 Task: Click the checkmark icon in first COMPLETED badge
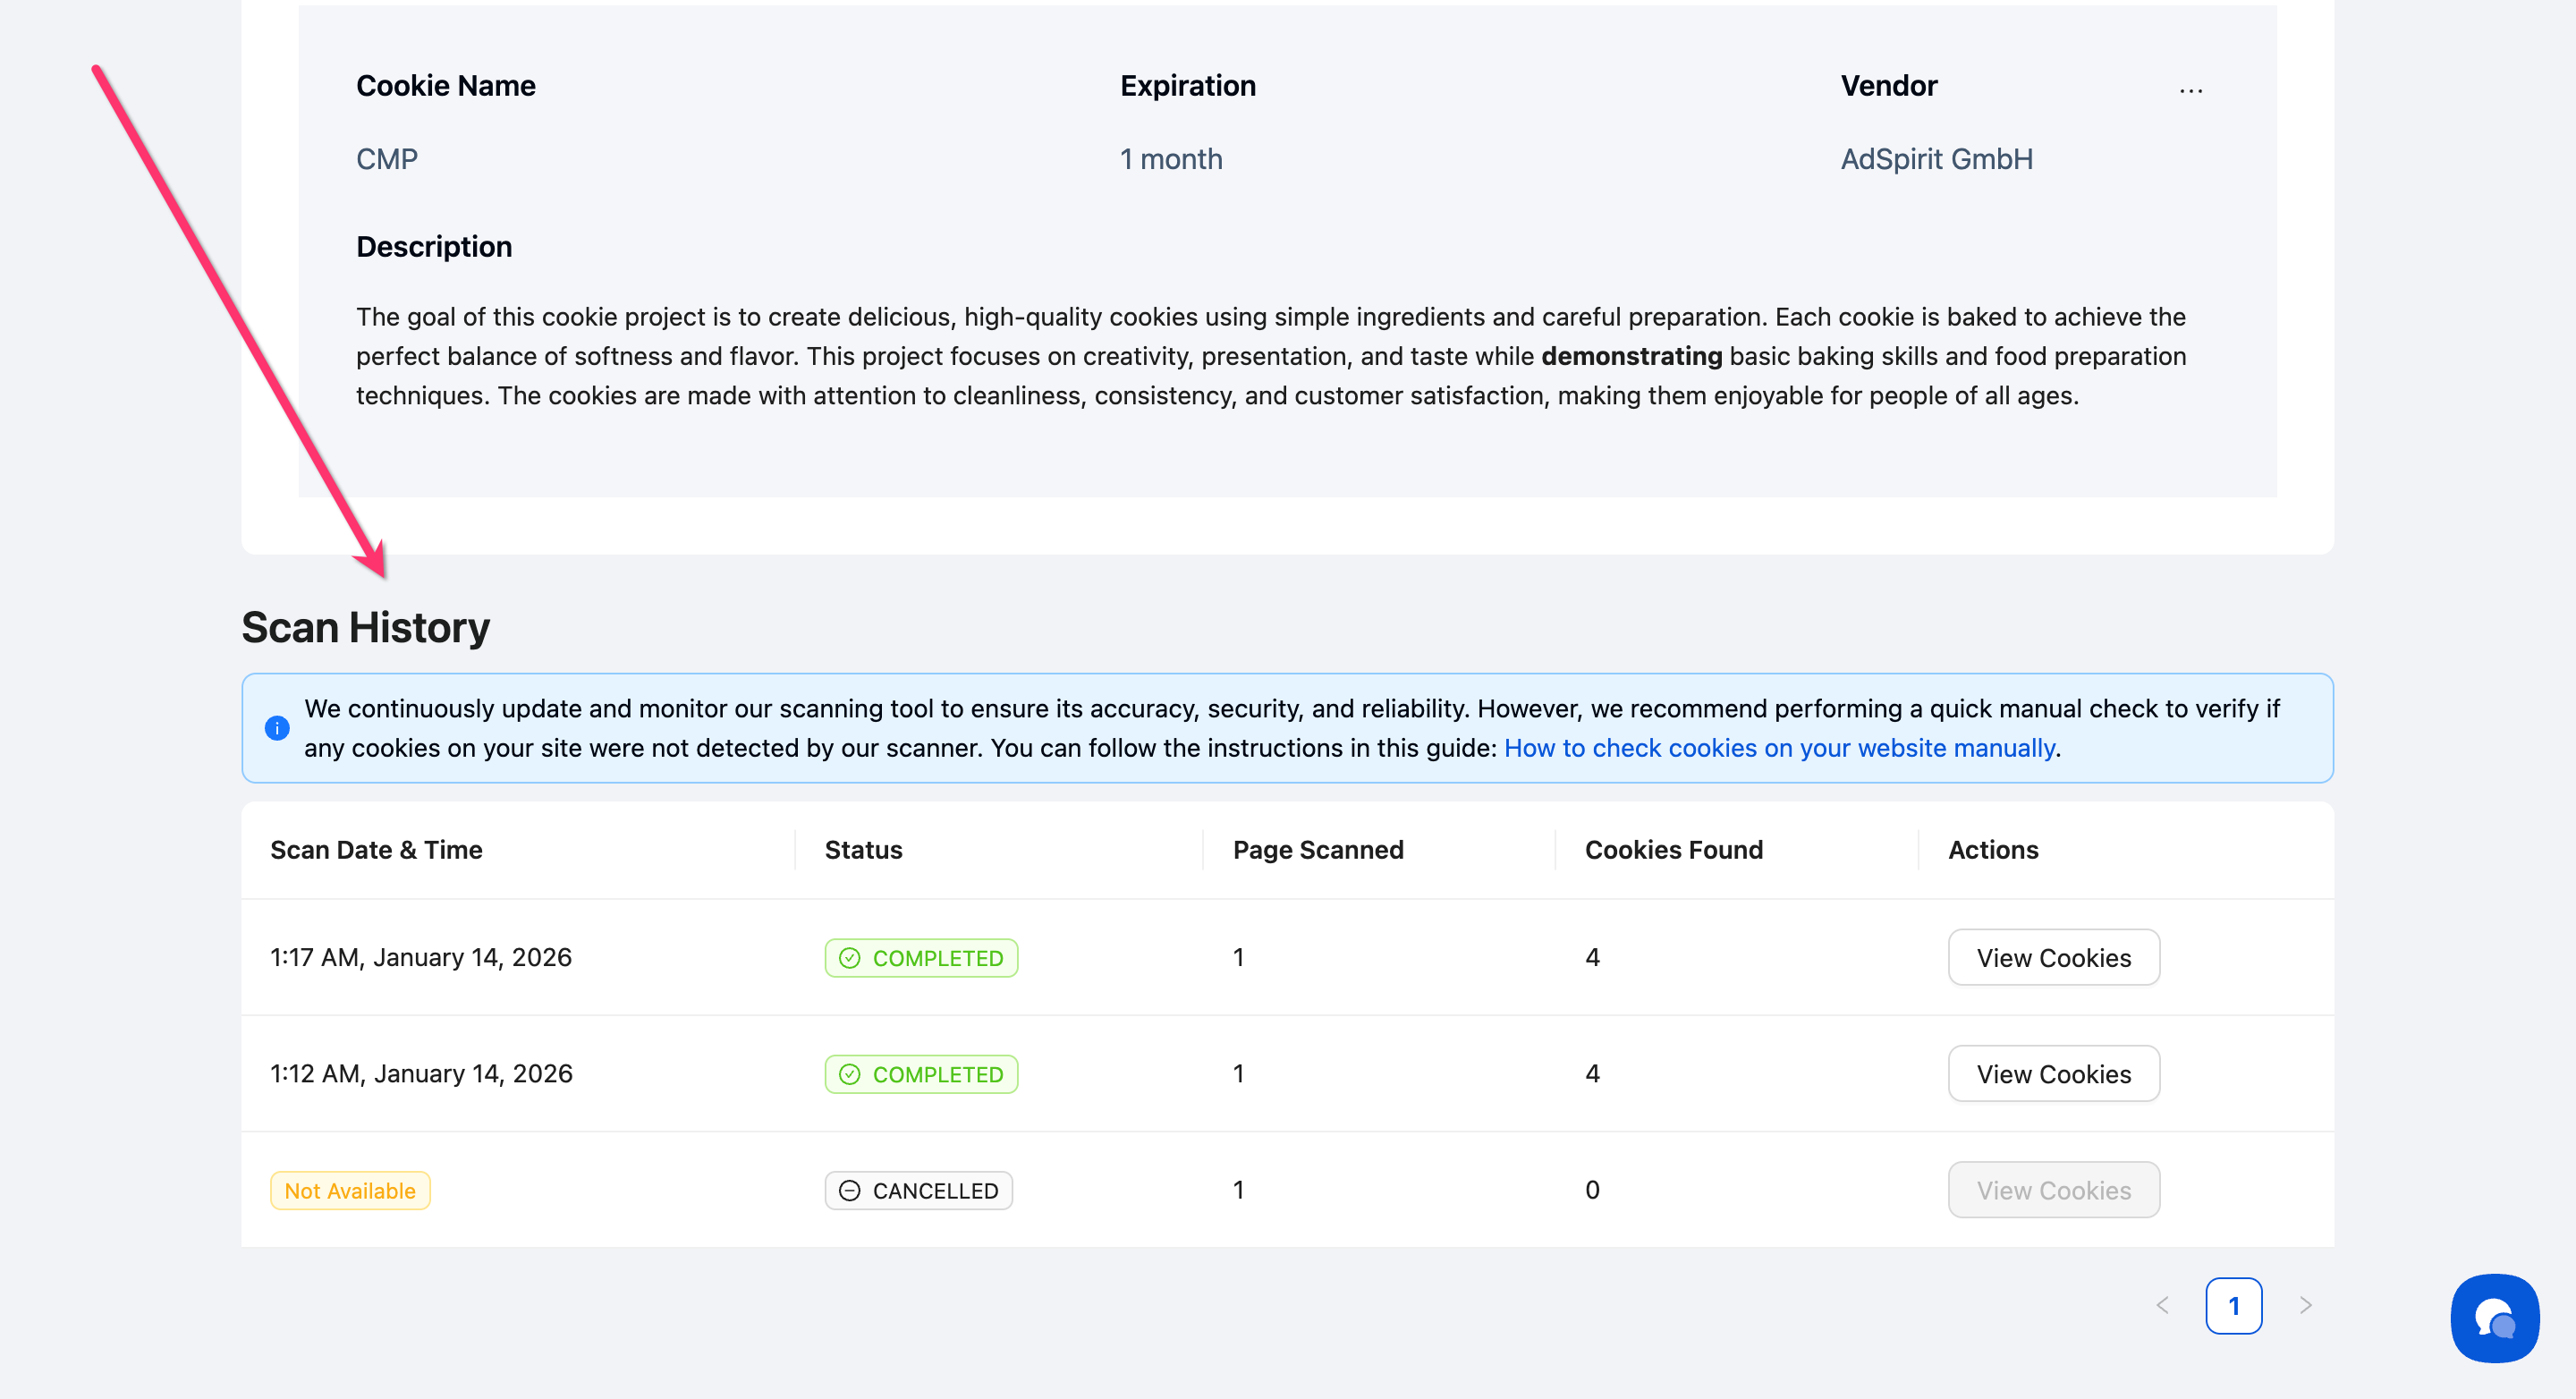pyautogui.click(x=849, y=958)
